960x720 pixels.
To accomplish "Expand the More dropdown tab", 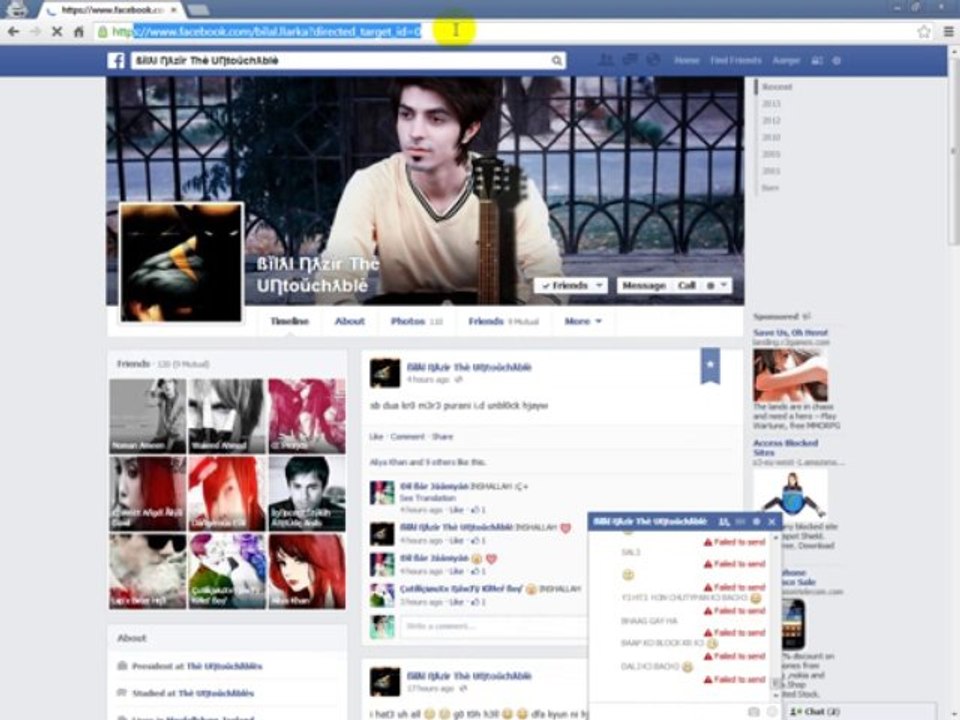I will click(583, 321).
